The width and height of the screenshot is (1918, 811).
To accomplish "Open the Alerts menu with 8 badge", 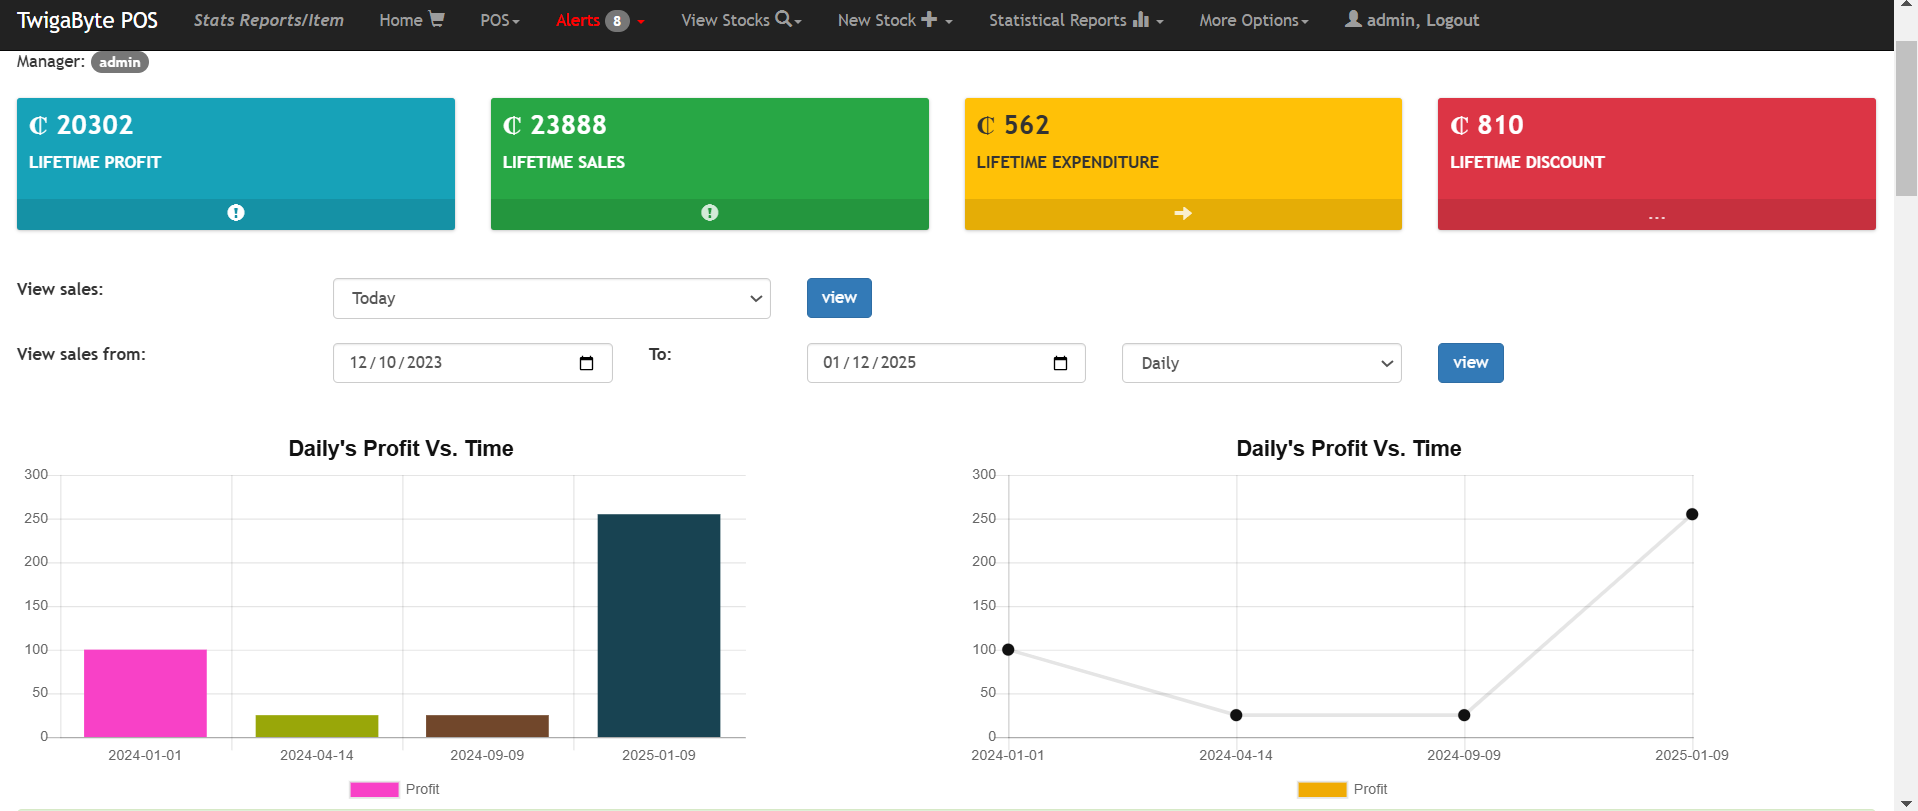I will click(x=599, y=20).
